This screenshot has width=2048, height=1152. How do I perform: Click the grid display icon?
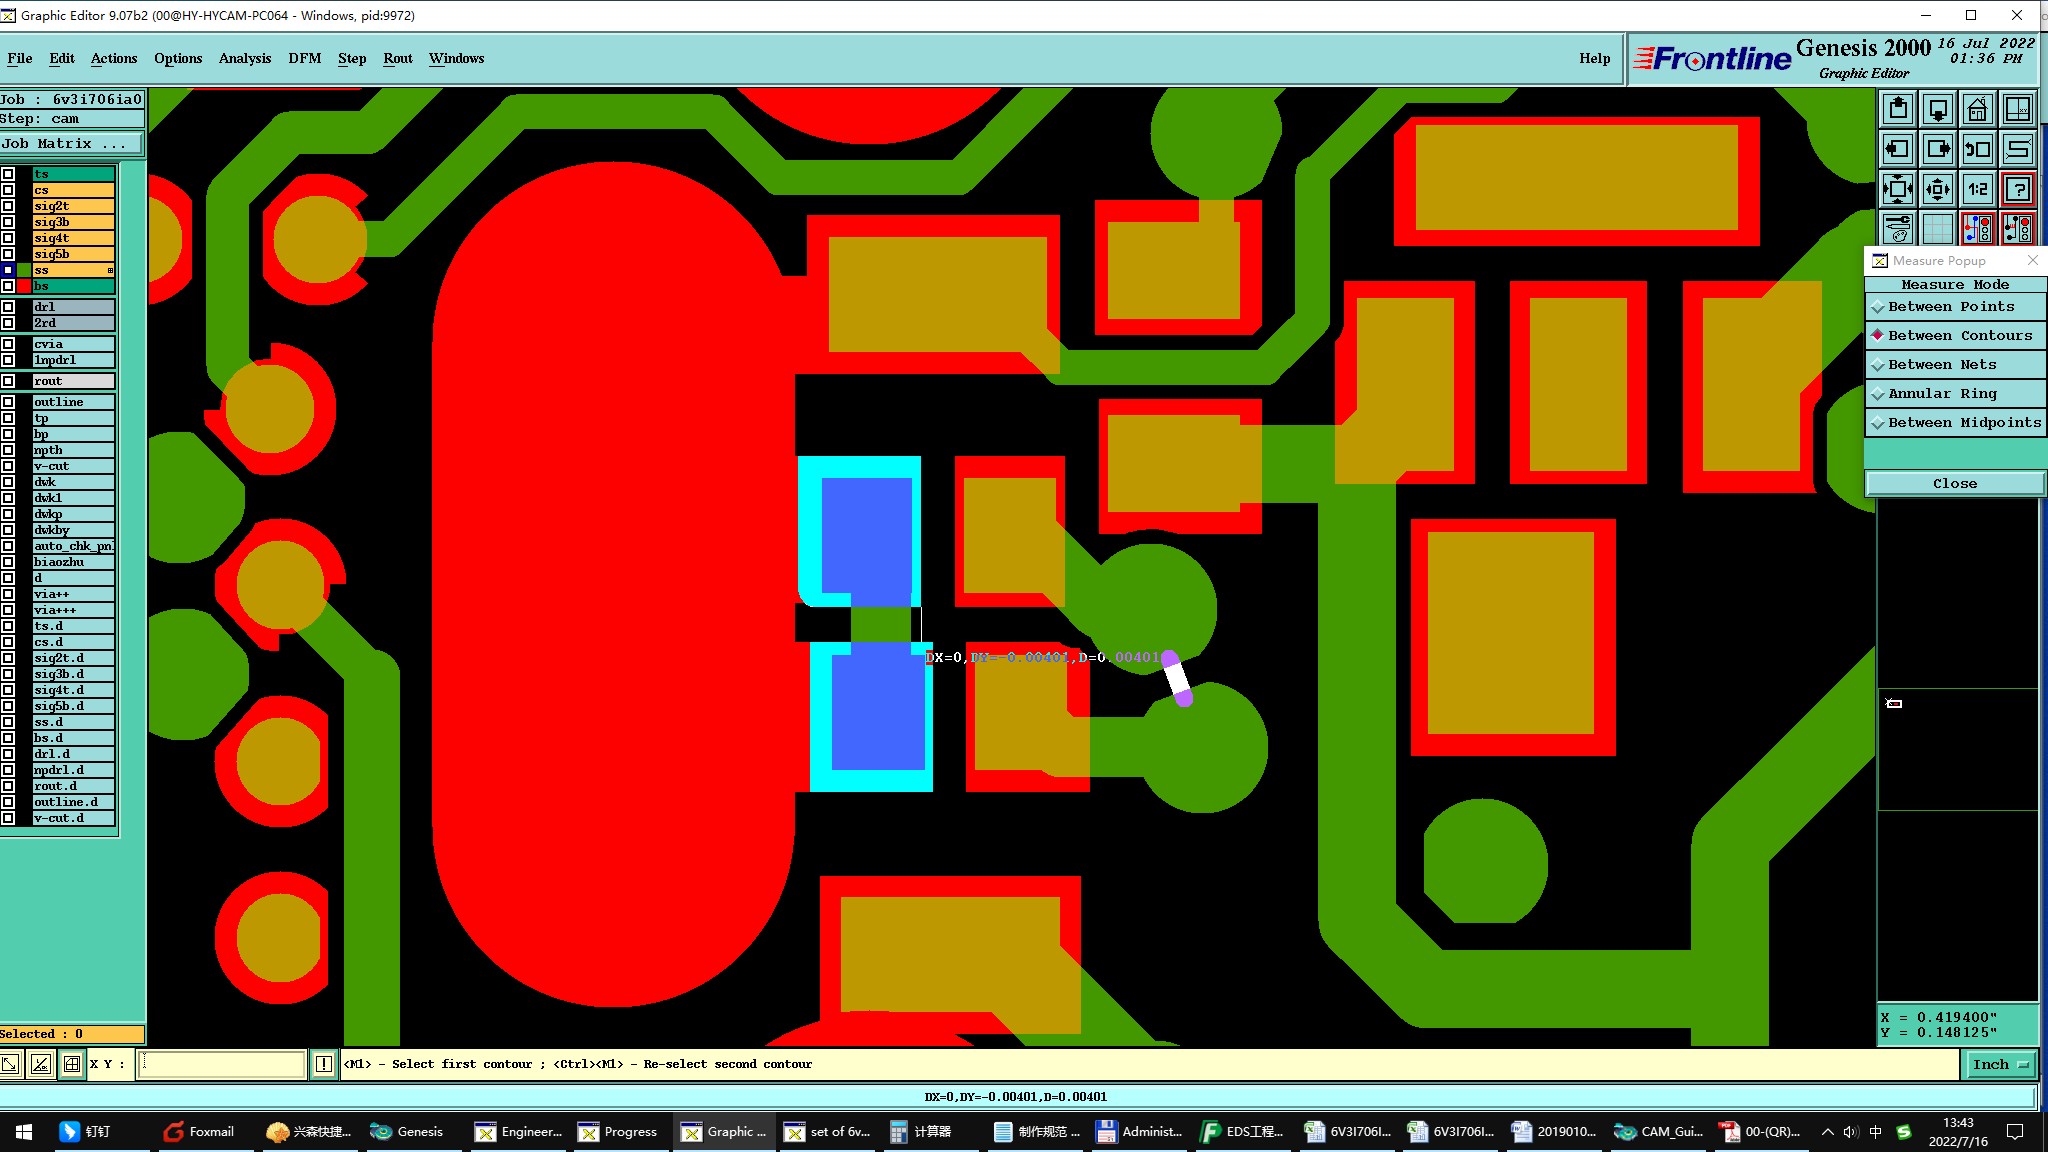pos(1937,229)
